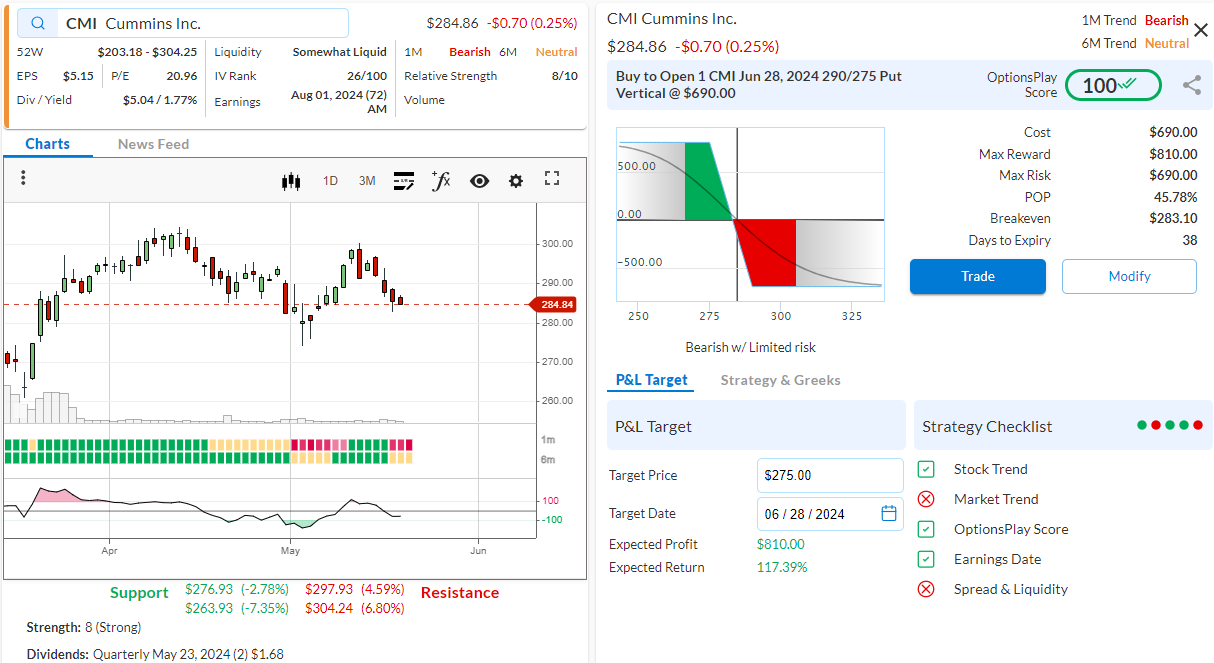Click the strategy title Buy to Open 1 CMI
The width and height of the screenshot is (1214, 663).
[758, 84]
